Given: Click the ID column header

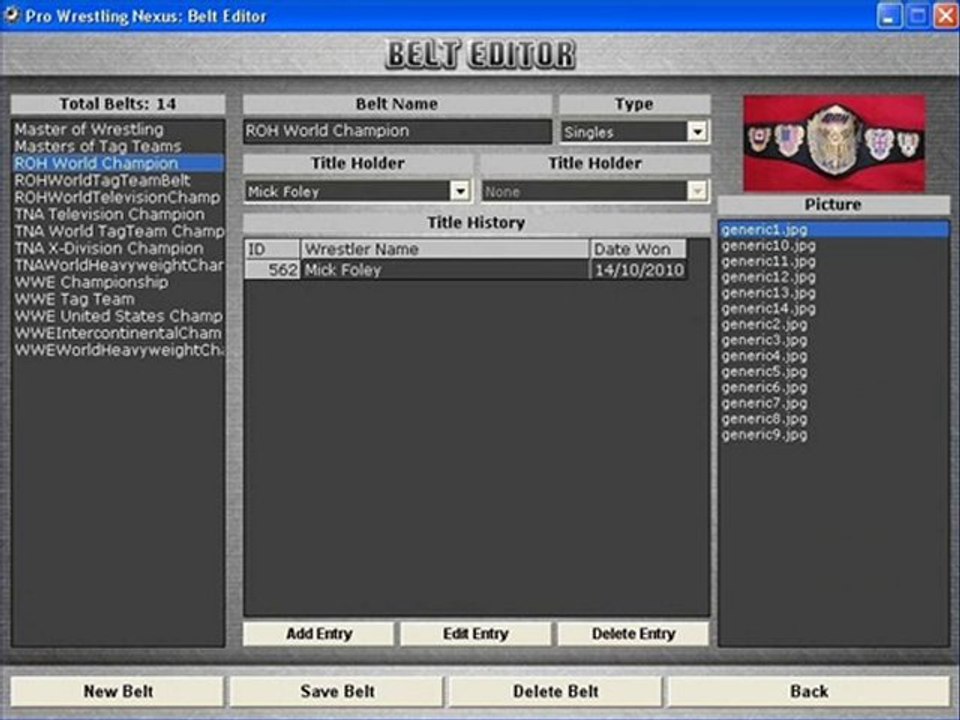Looking at the screenshot, I should click(x=272, y=249).
